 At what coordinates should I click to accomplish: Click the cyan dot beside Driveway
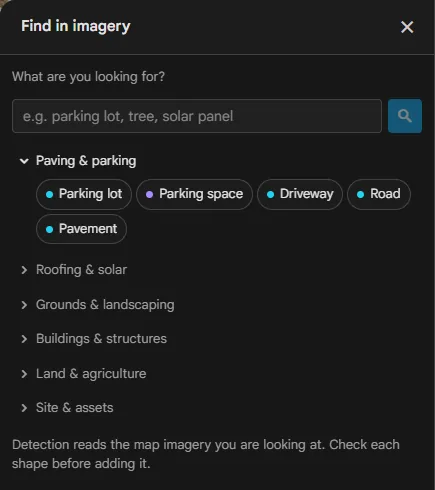coord(270,195)
